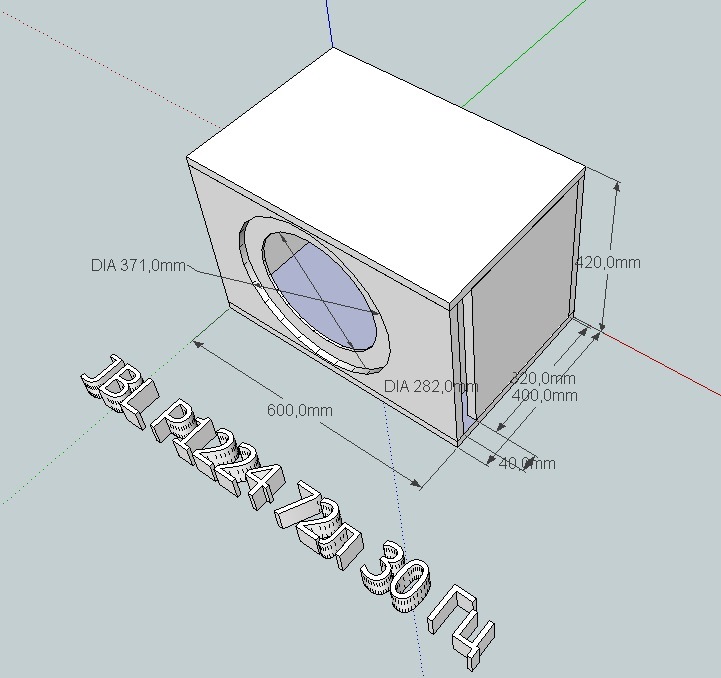The width and height of the screenshot is (721, 678).
Task: Select the 3D text P1224
Action: pos(218,455)
